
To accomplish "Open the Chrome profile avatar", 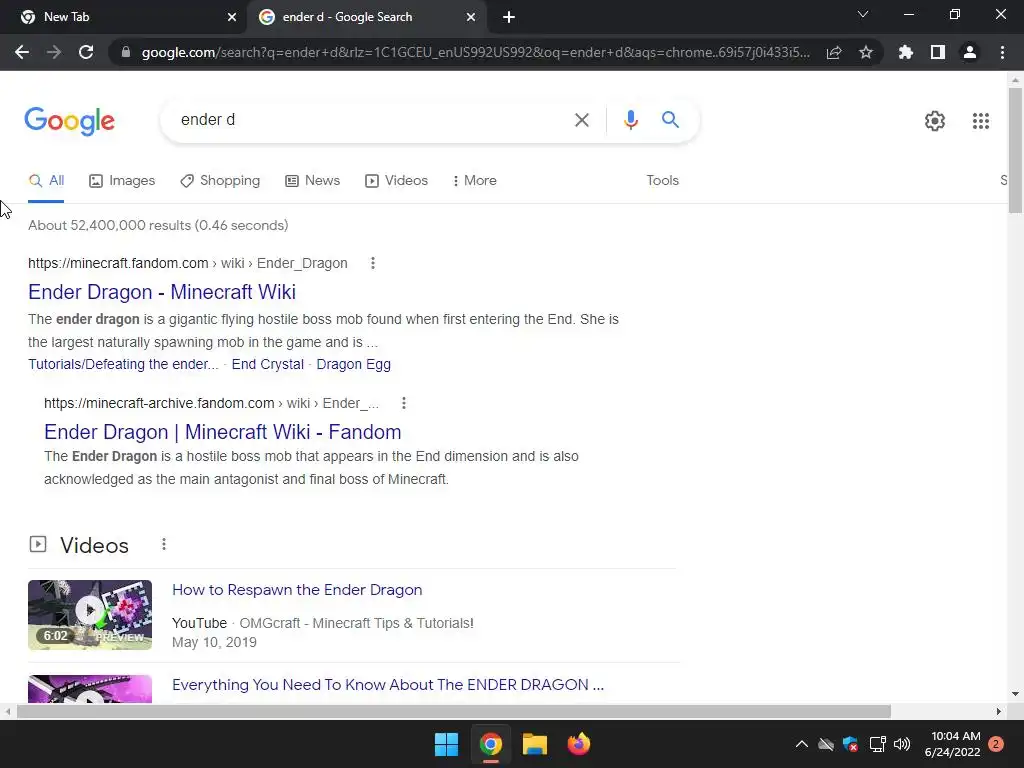I will pyautogui.click(x=970, y=52).
